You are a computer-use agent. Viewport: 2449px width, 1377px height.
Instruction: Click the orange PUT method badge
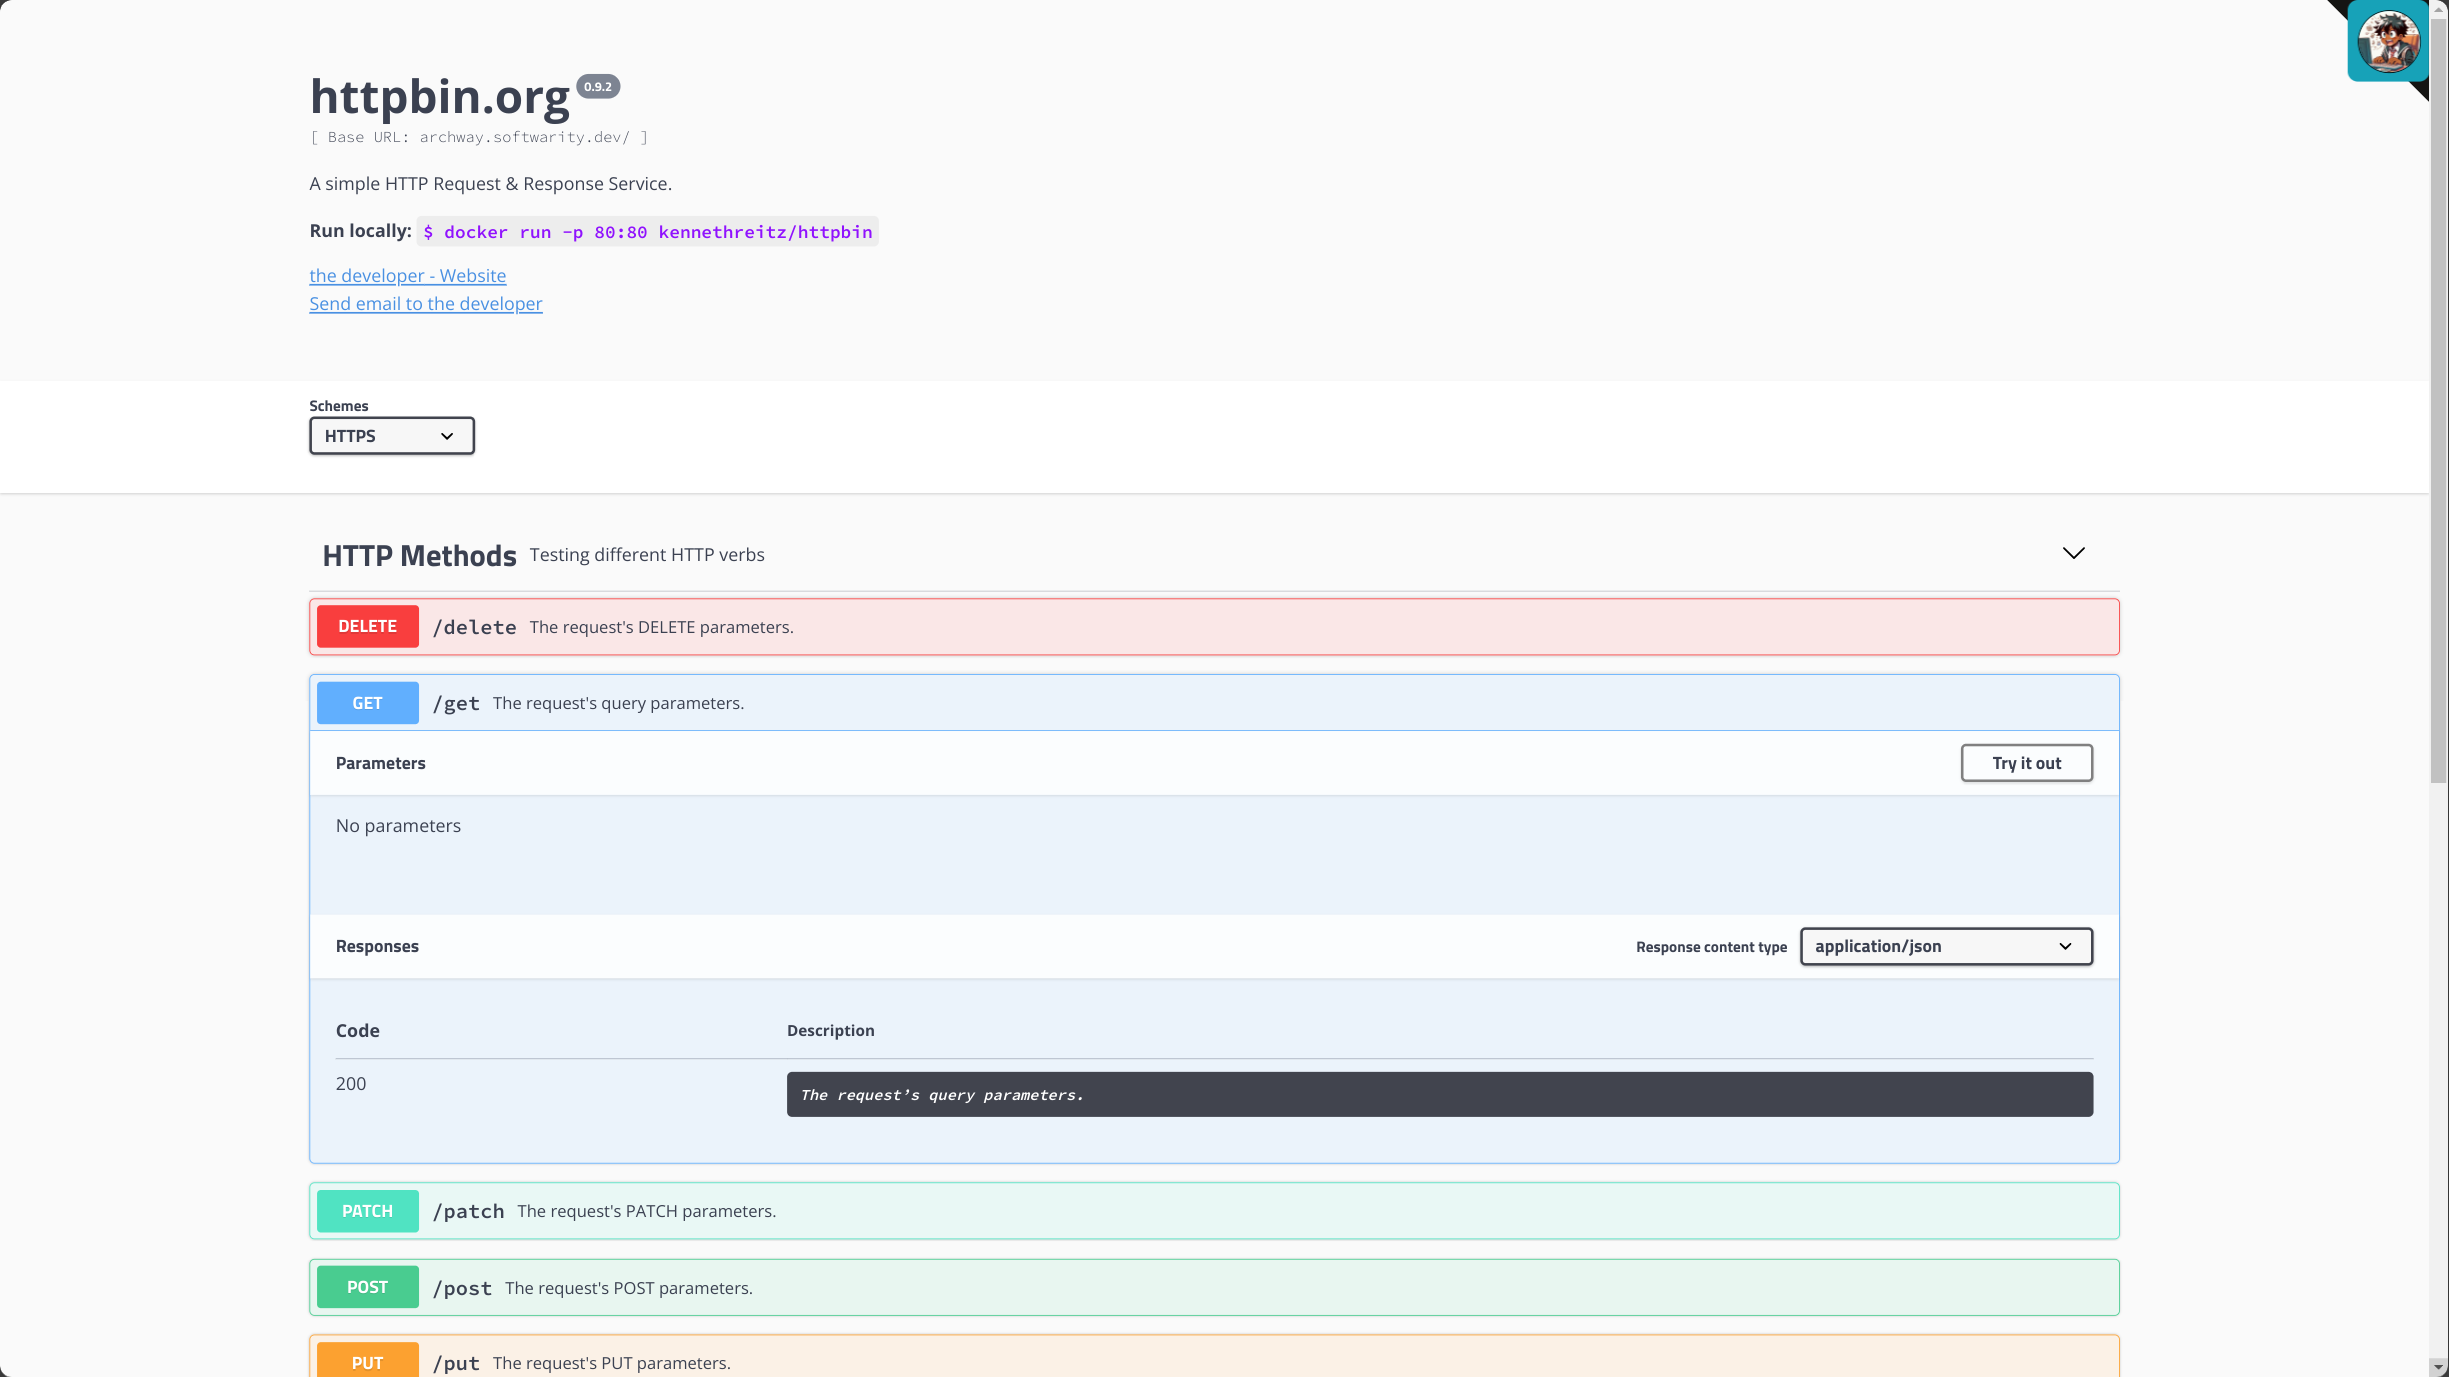(x=367, y=1360)
